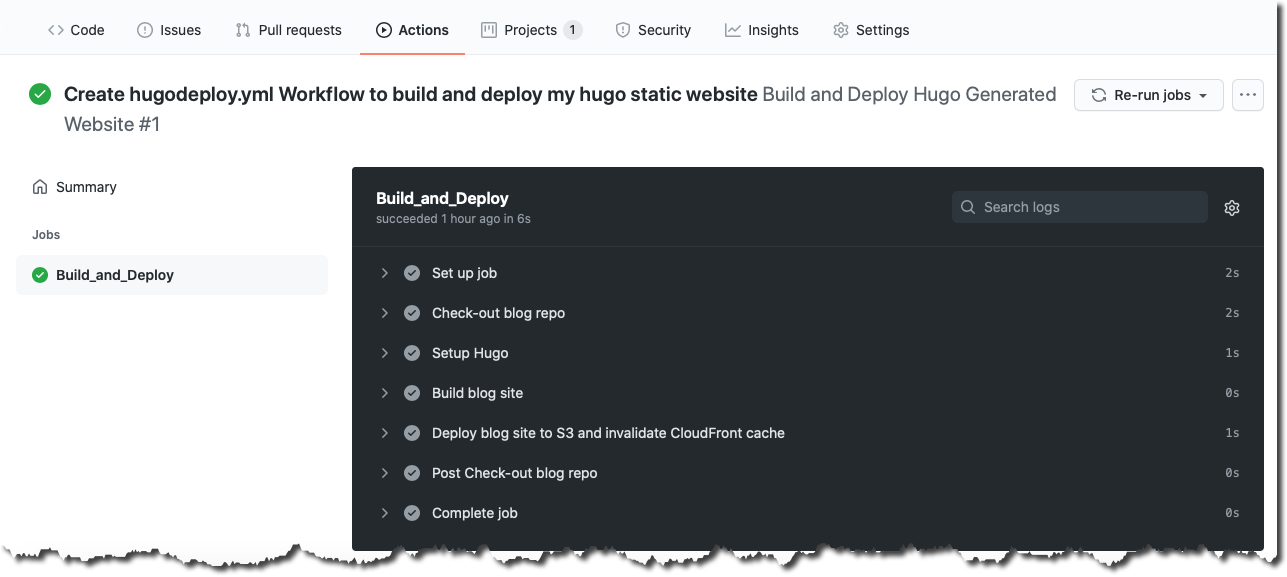
Task: Open the Code tab
Action: pos(76,30)
